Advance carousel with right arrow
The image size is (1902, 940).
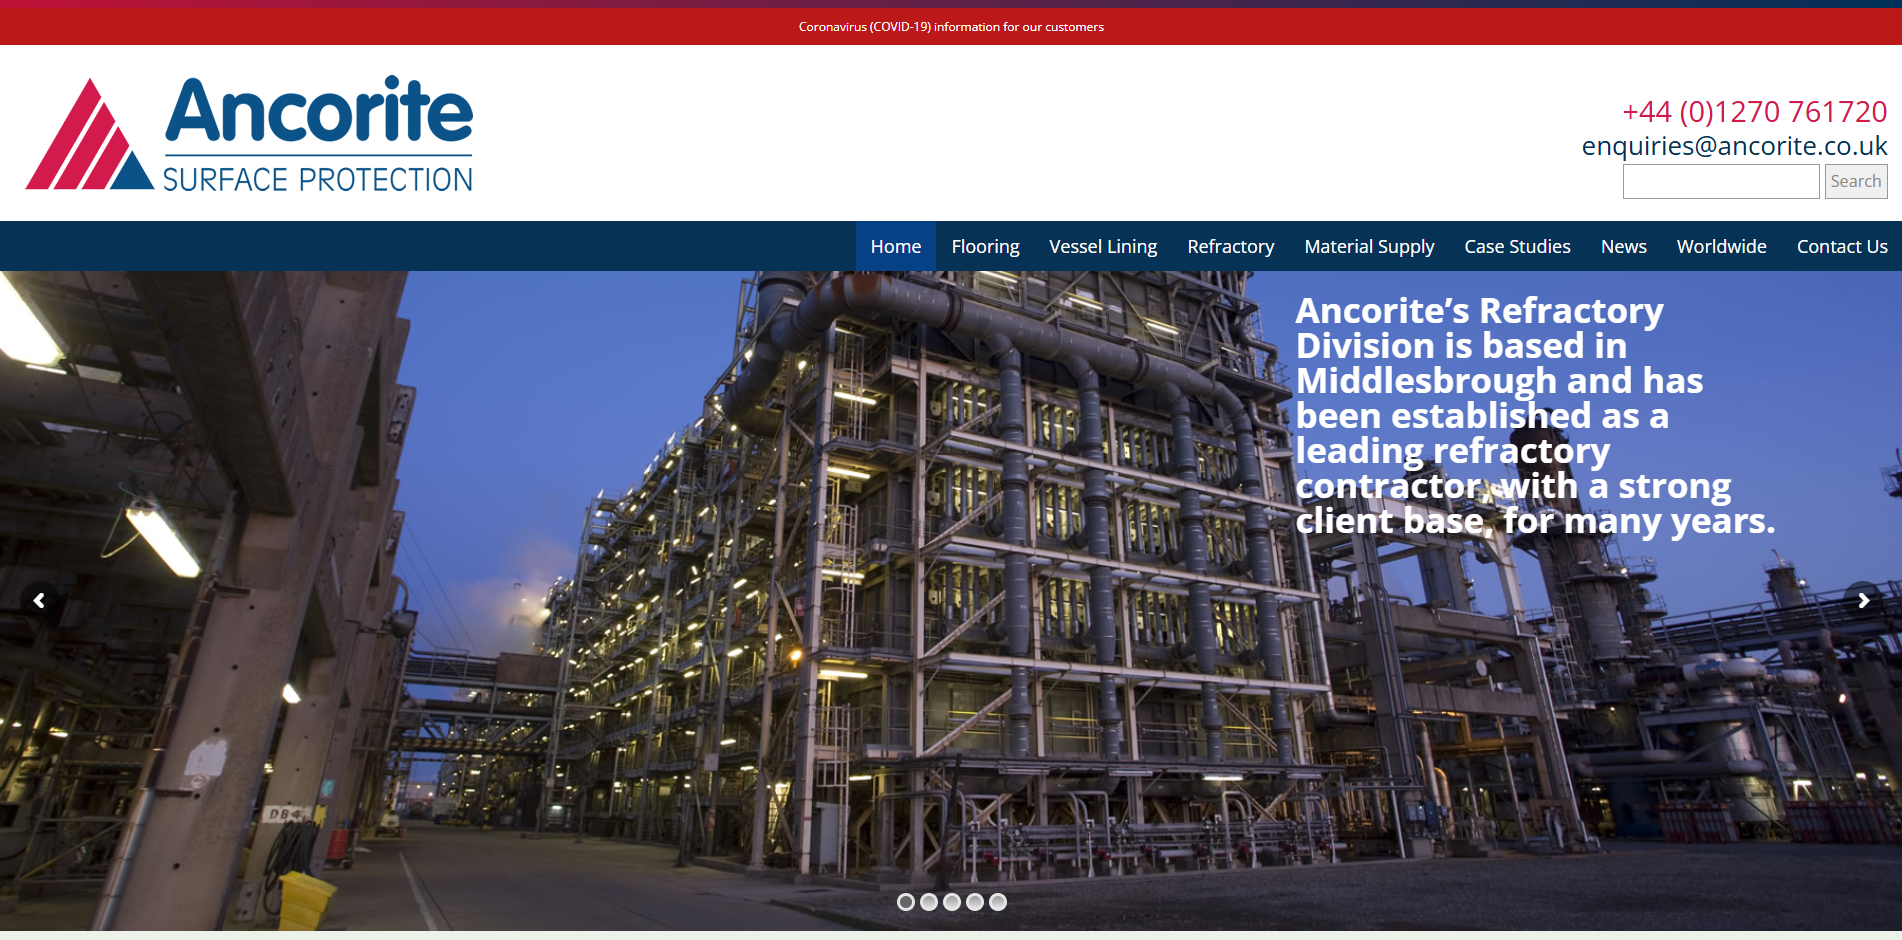click(1863, 601)
